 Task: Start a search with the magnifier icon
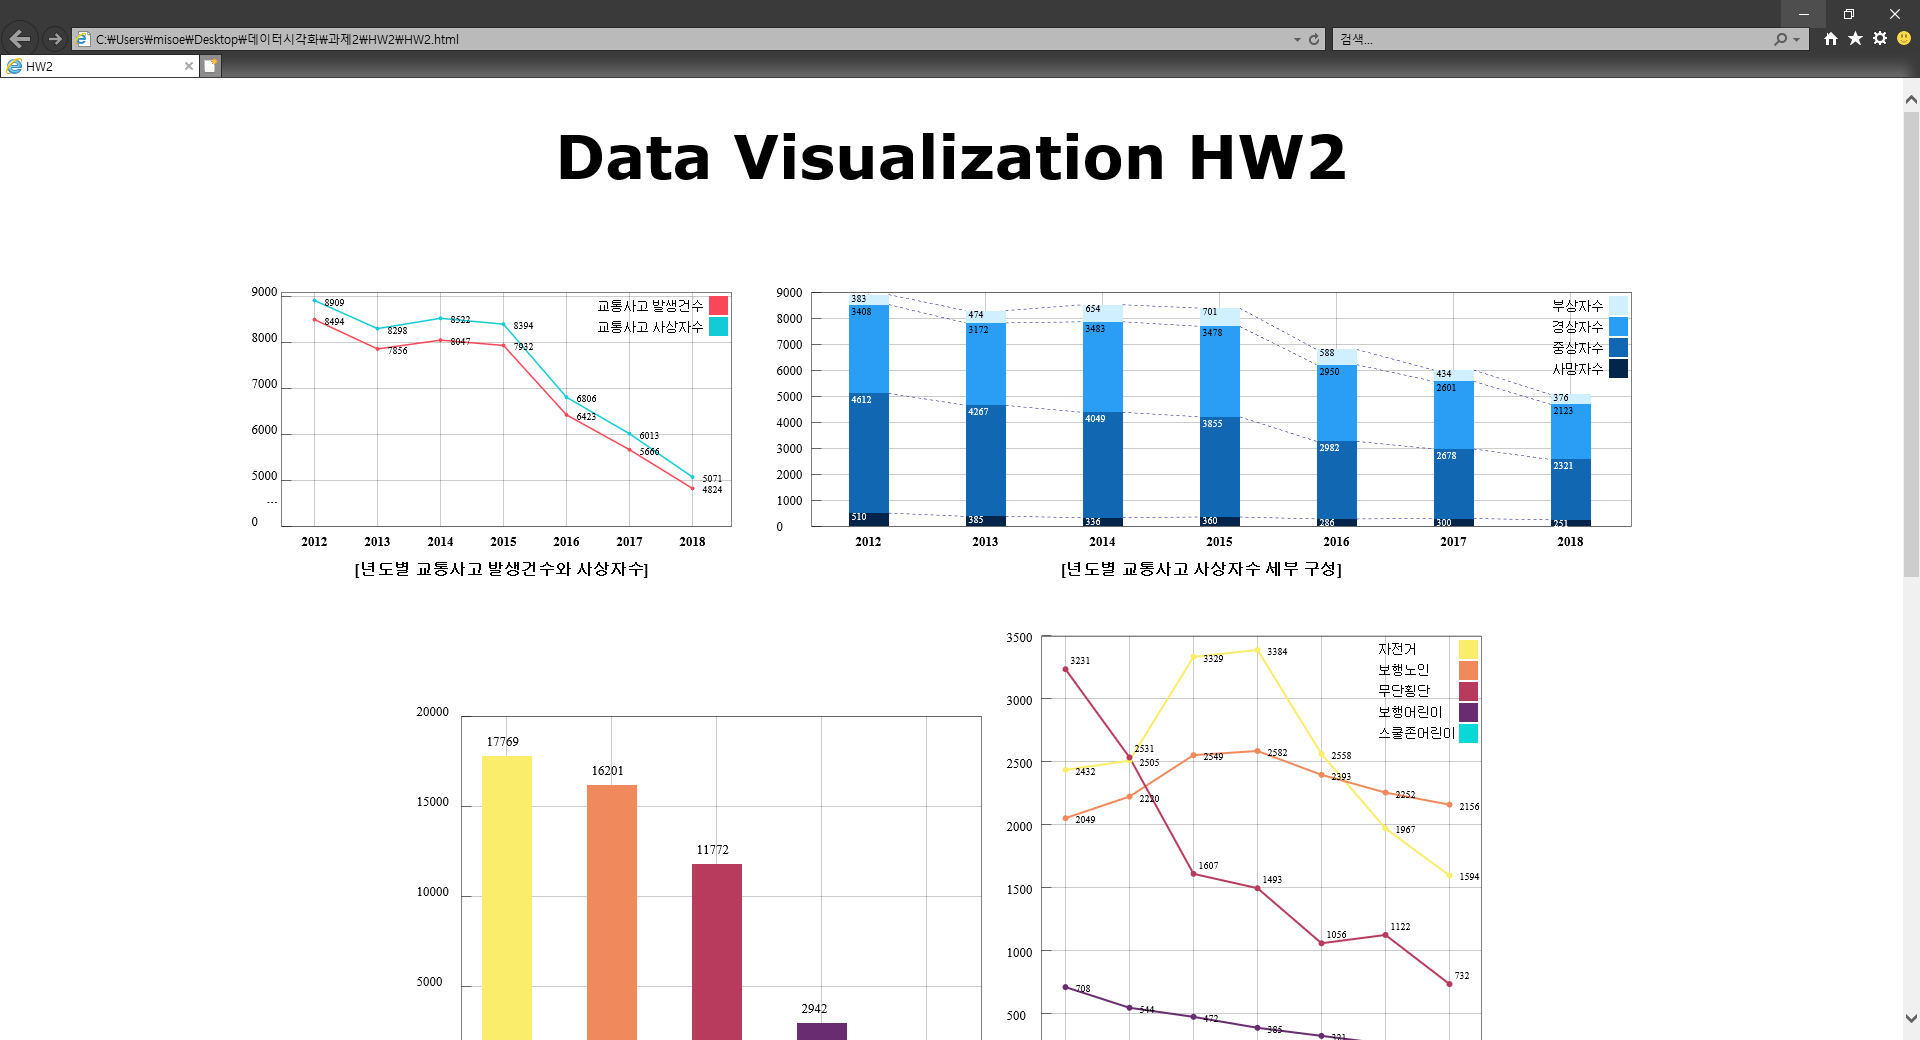pos(1780,39)
